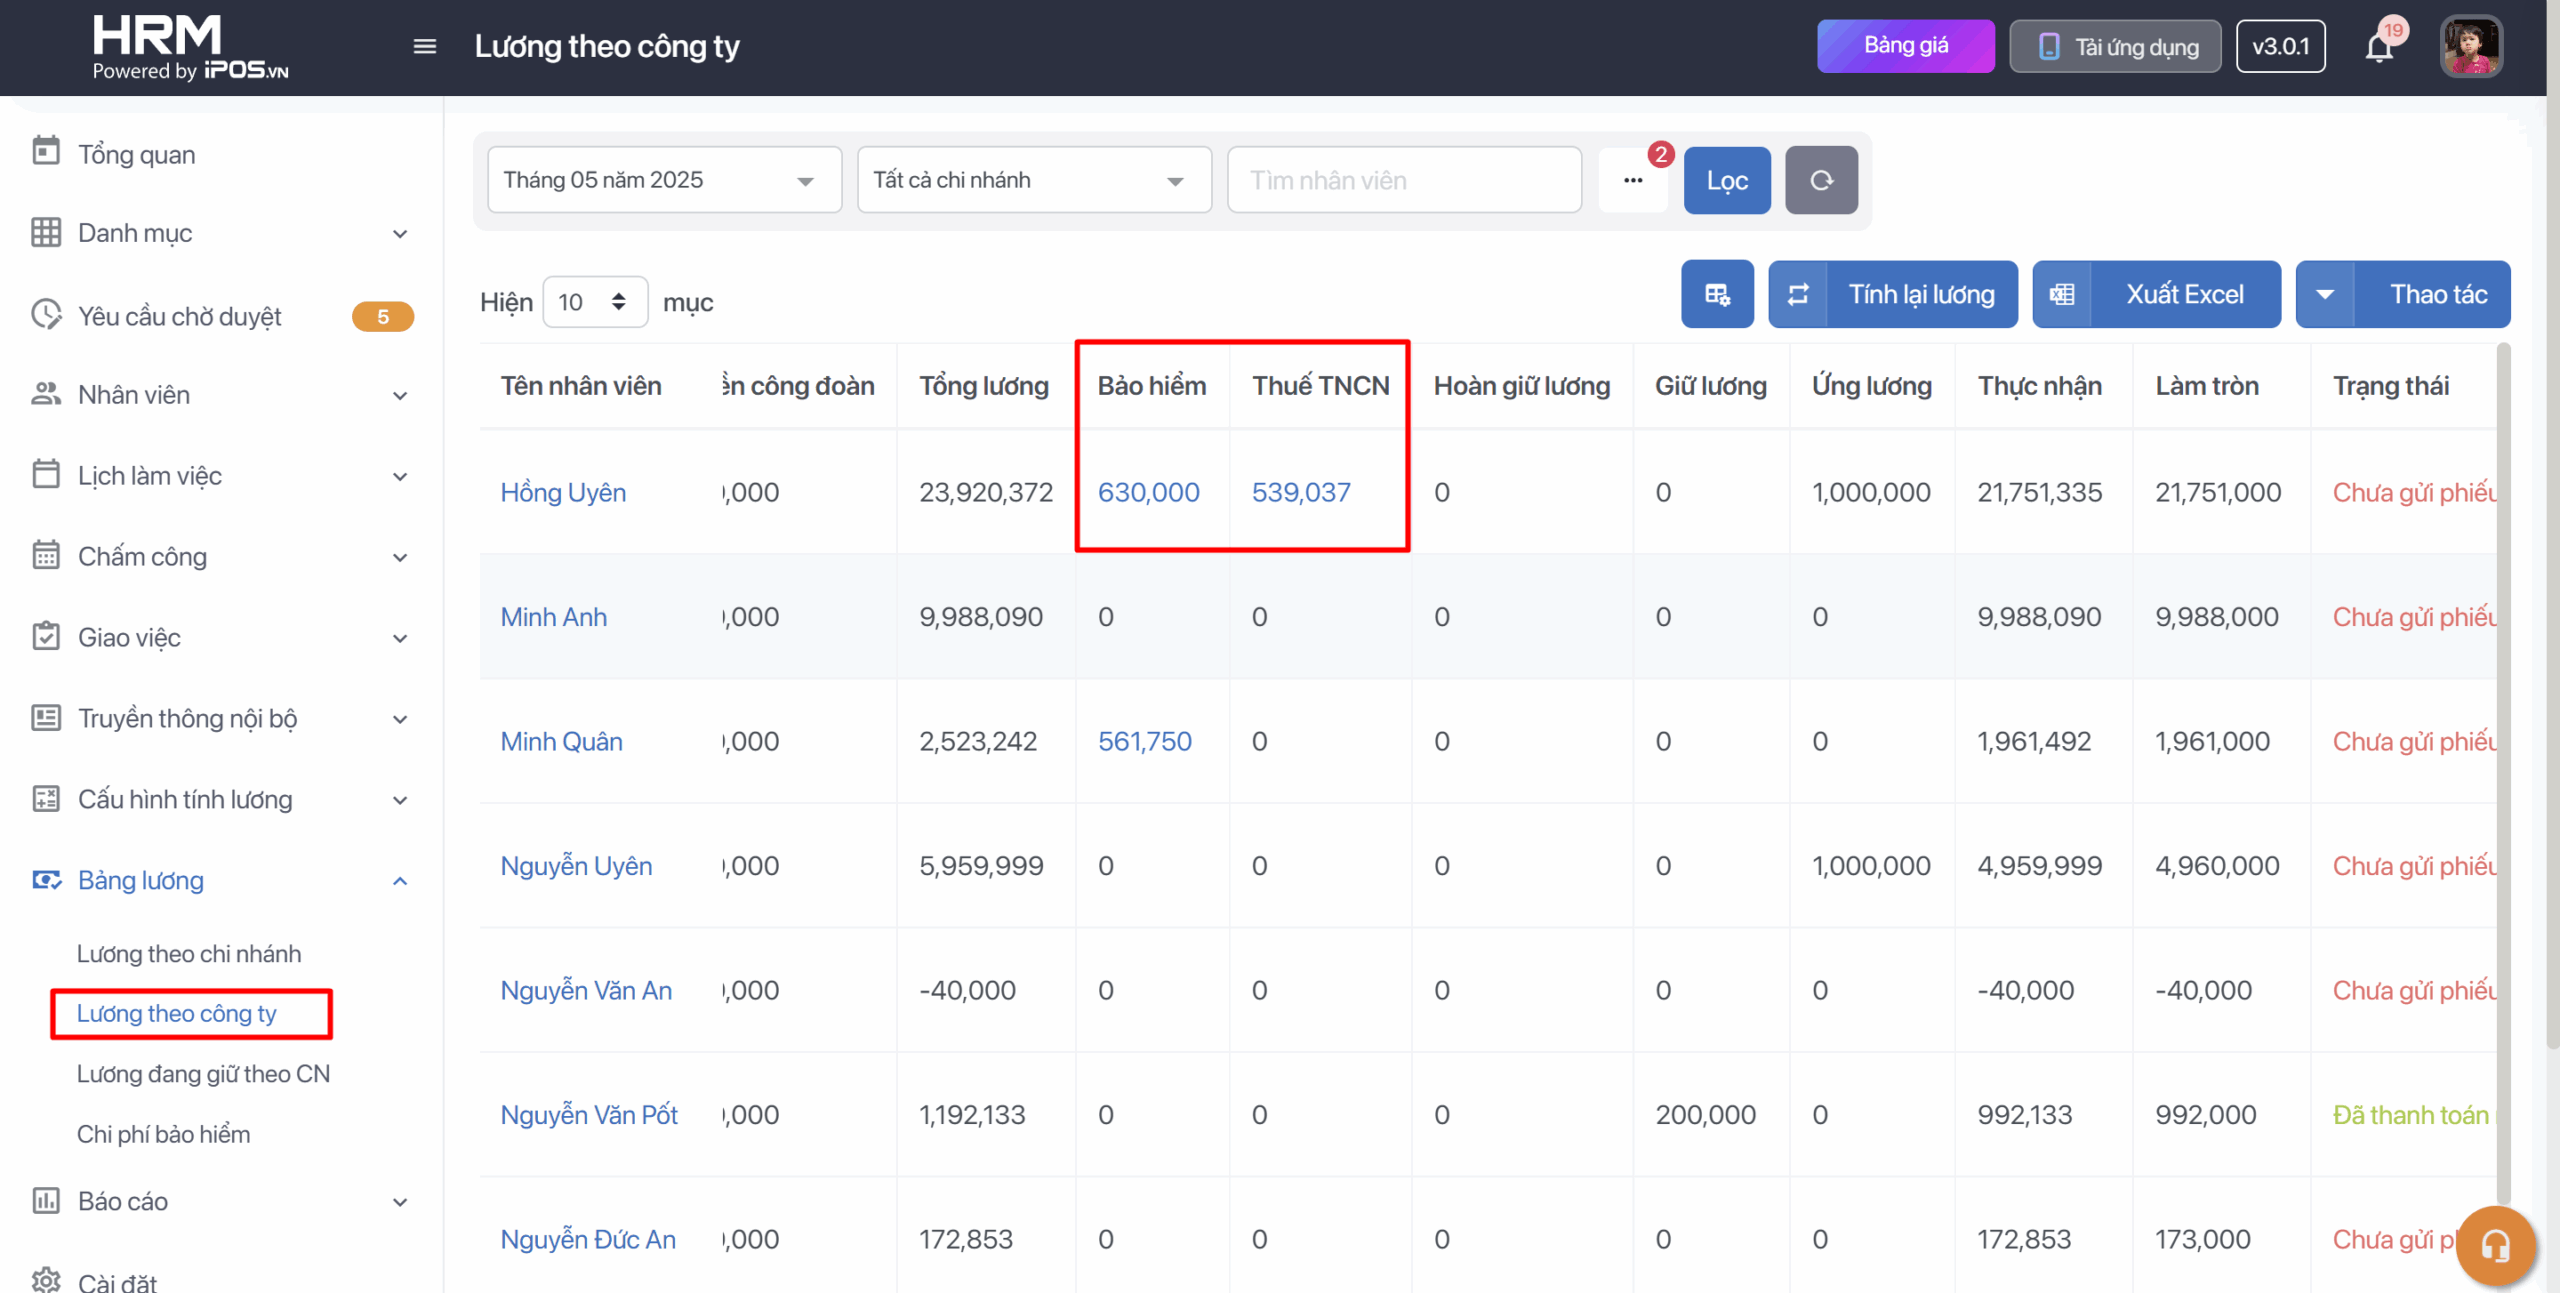Click the Tìm nhân viên search field
Image resolution: width=2560 pixels, height=1293 pixels.
pyautogui.click(x=1404, y=180)
